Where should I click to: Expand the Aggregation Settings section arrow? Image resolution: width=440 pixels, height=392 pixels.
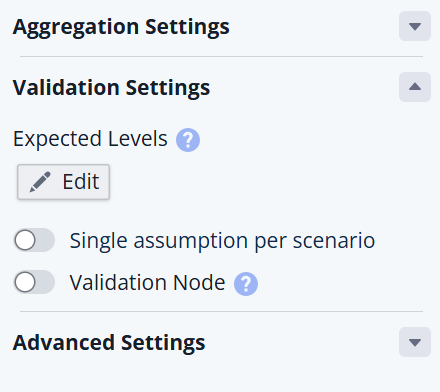(415, 26)
